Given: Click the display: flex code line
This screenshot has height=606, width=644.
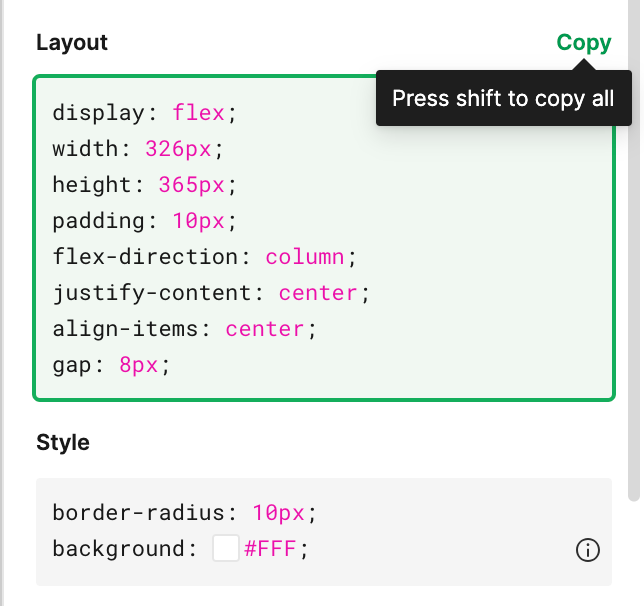Looking at the screenshot, I should point(145,113).
